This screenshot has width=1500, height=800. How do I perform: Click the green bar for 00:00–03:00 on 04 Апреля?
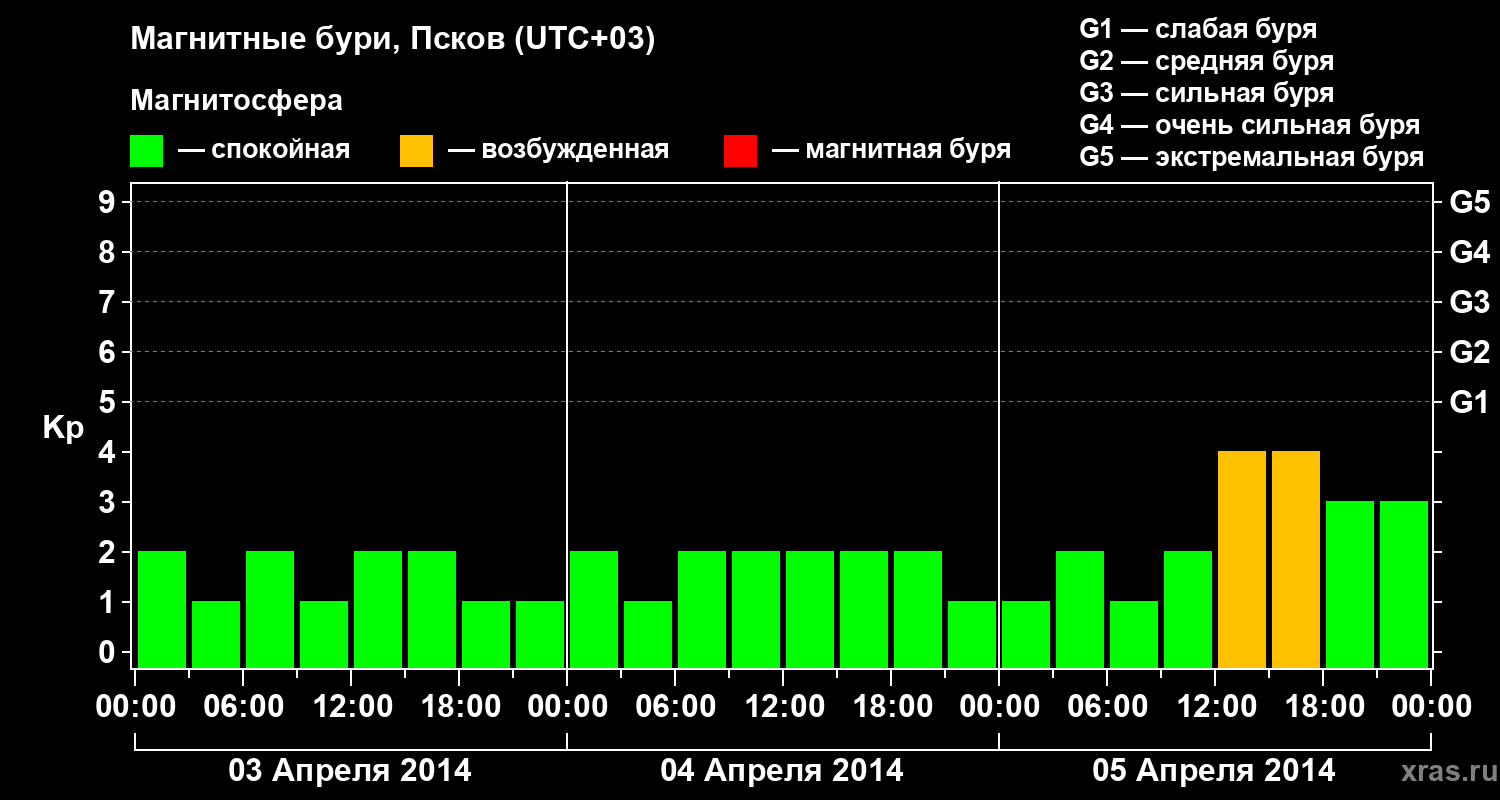click(x=594, y=609)
